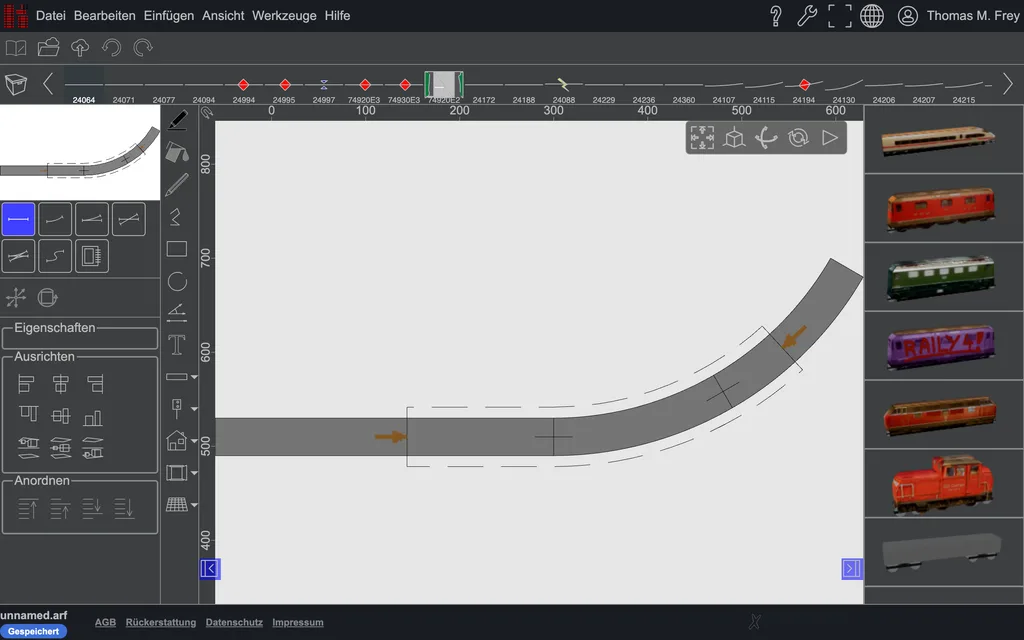
Task: Open the Datei menu
Action: (x=50, y=16)
